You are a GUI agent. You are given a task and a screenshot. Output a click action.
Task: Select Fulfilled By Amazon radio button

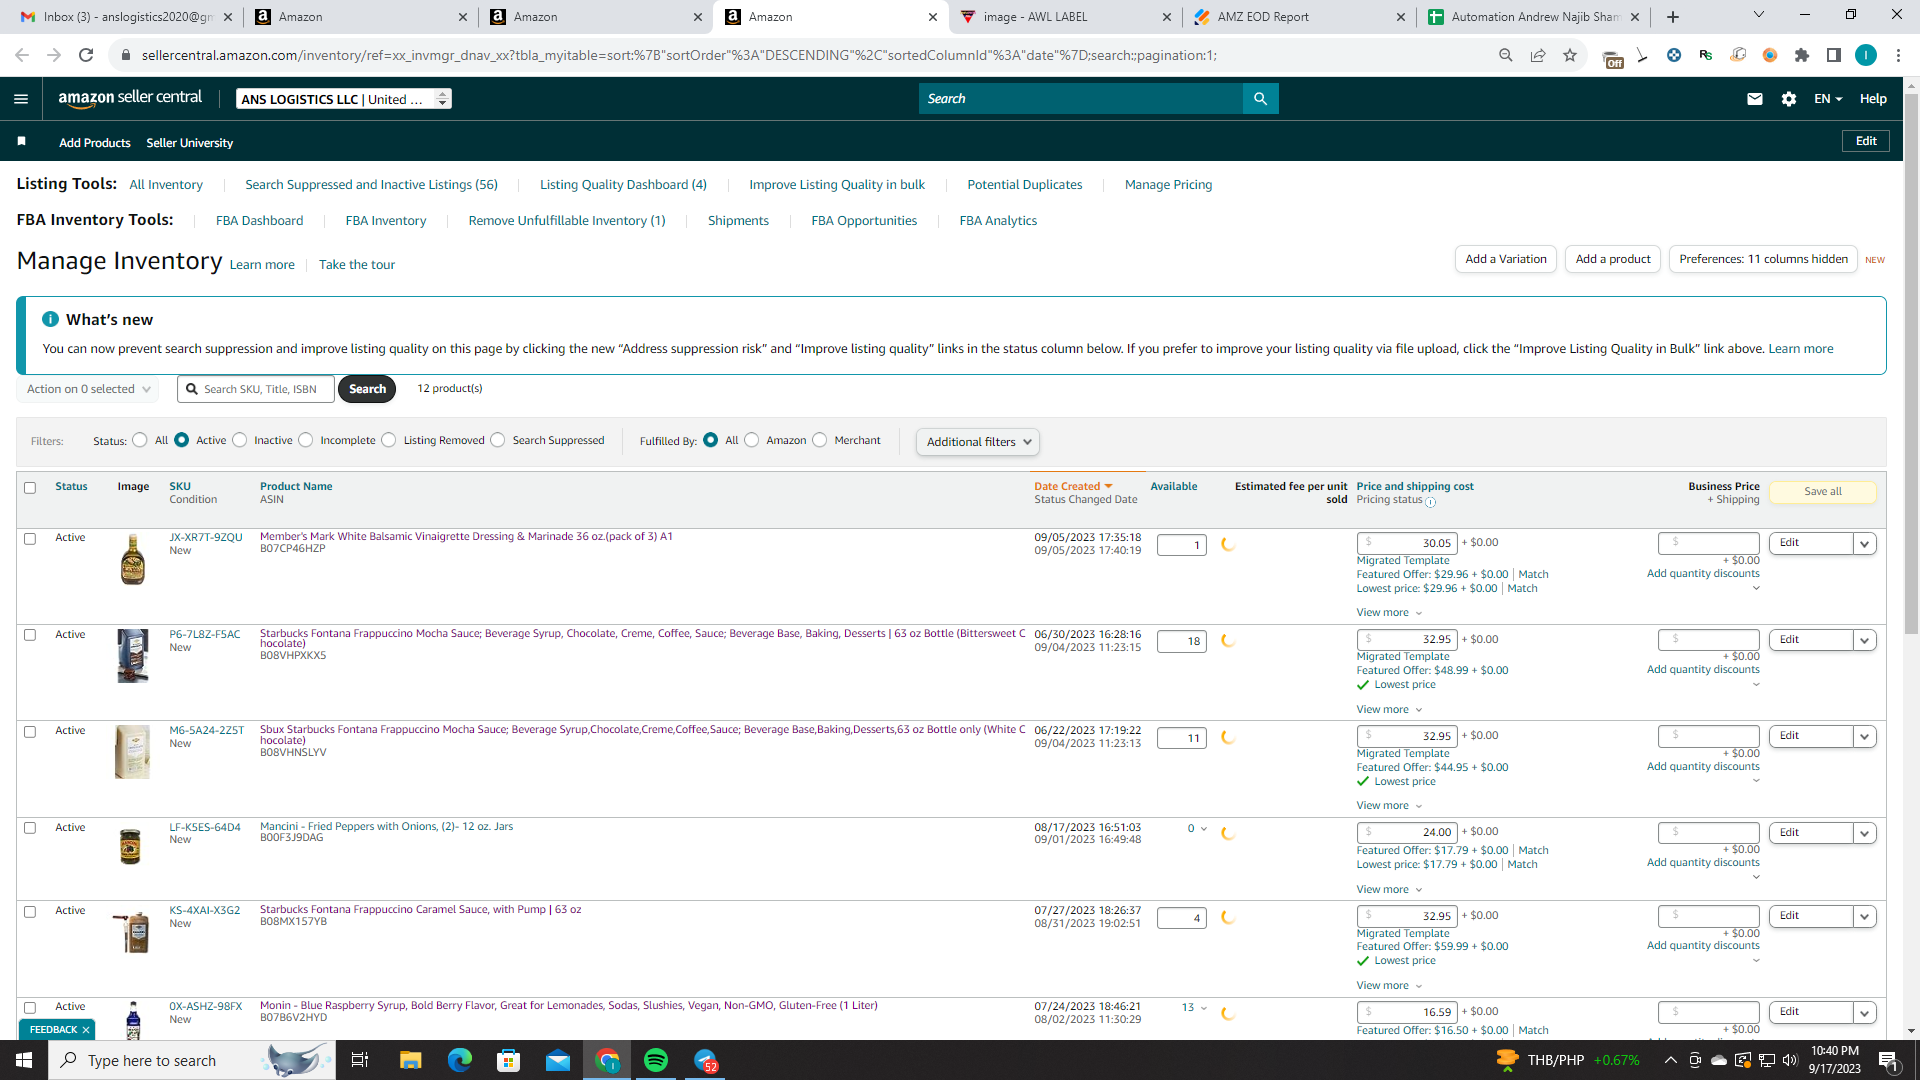[x=752, y=440]
